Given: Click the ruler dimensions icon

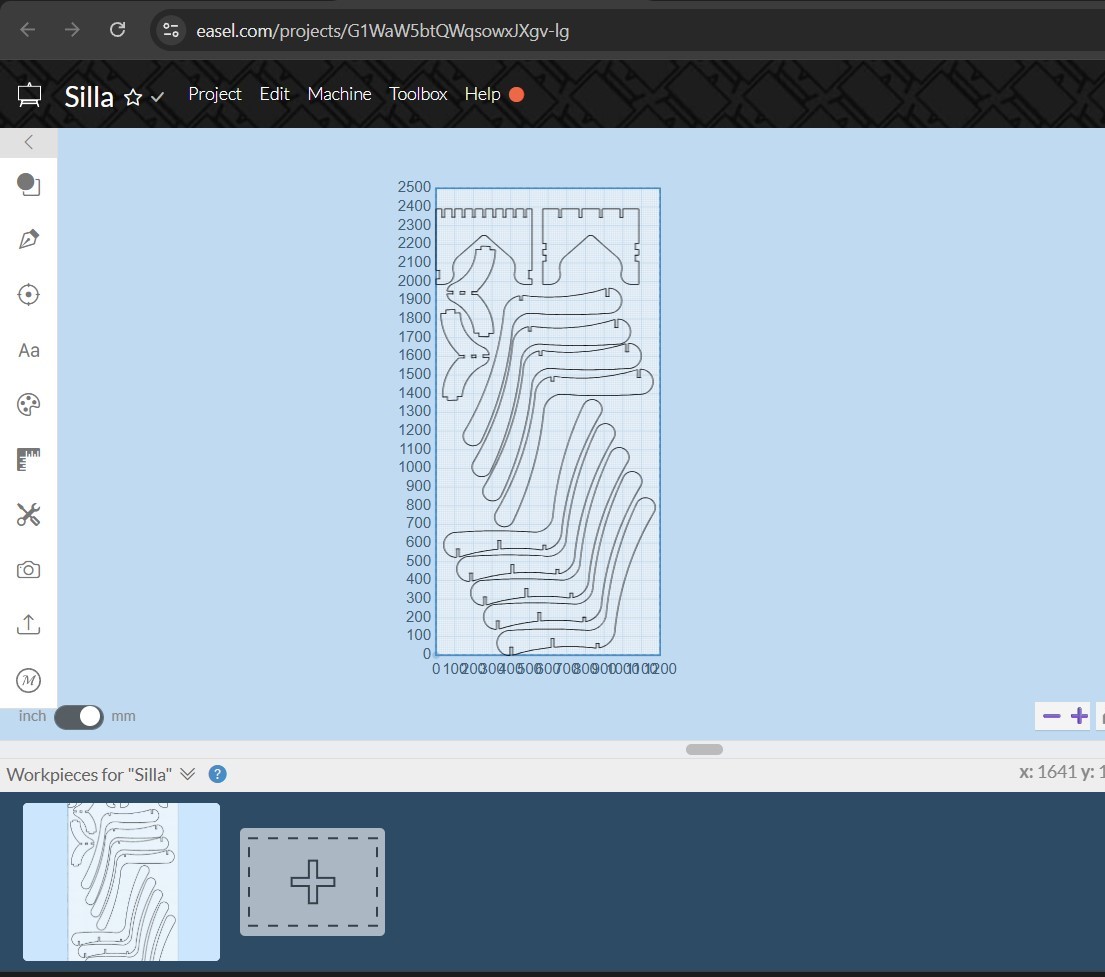Looking at the screenshot, I should (x=29, y=459).
